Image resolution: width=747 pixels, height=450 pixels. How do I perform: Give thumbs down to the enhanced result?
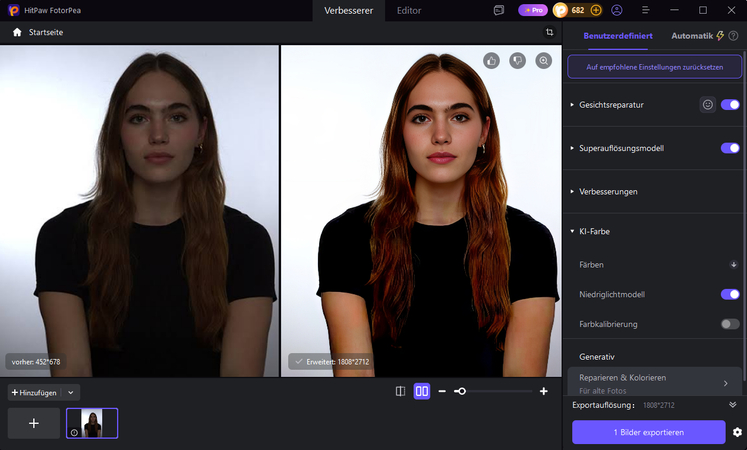(517, 60)
